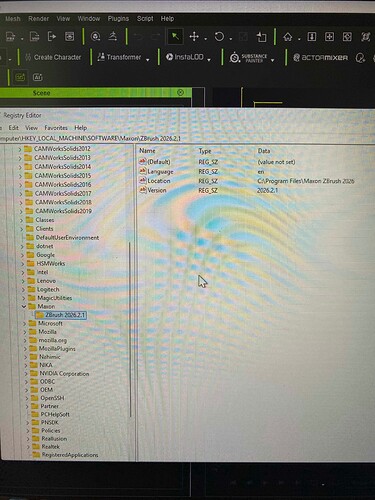Open the Edit menu in Registry Editor
The height and width of the screenshot is (500, 375).
coord(13,128)
